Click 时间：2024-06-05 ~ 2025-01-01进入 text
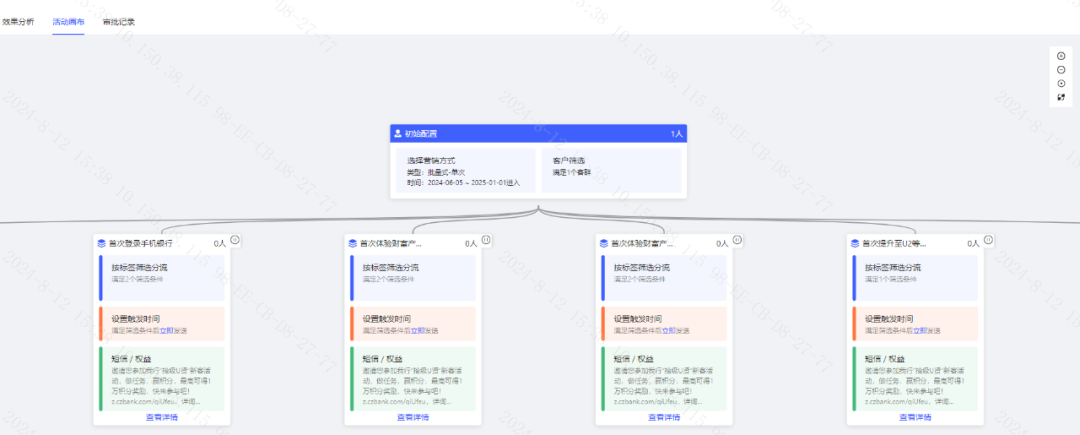 463,183
